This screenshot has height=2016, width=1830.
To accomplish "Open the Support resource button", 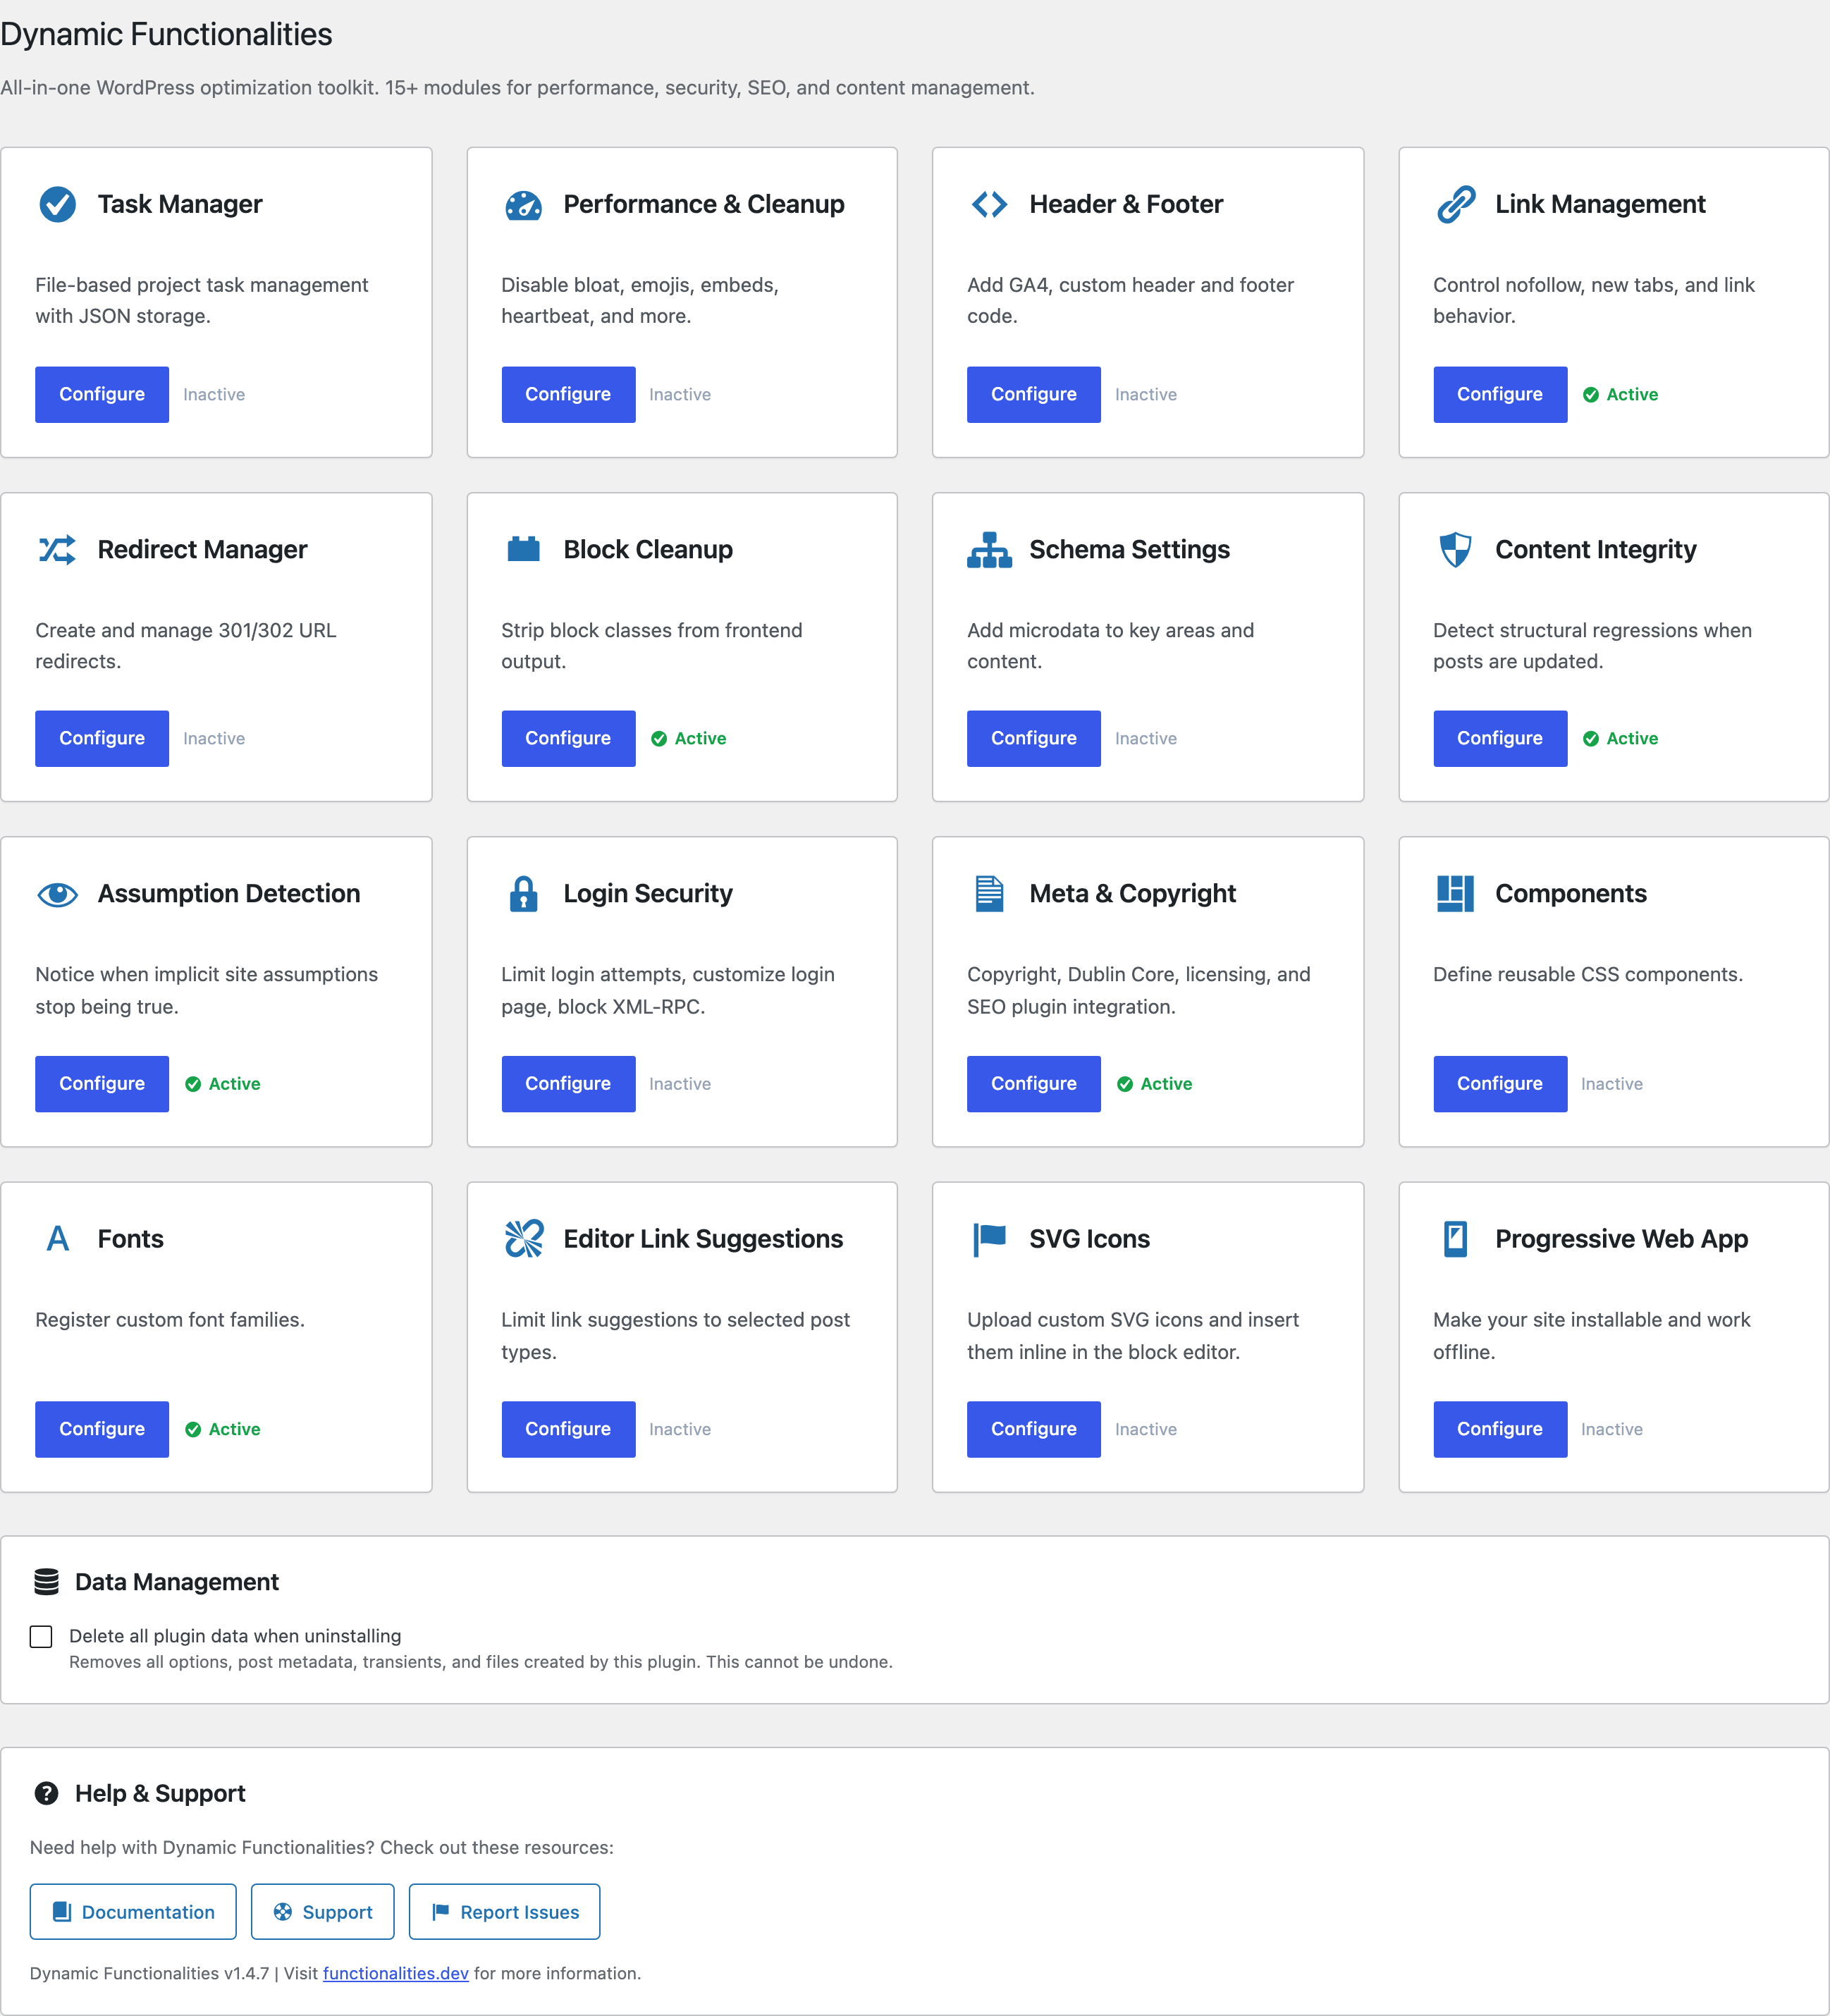I will click(x=322, y=1912).
